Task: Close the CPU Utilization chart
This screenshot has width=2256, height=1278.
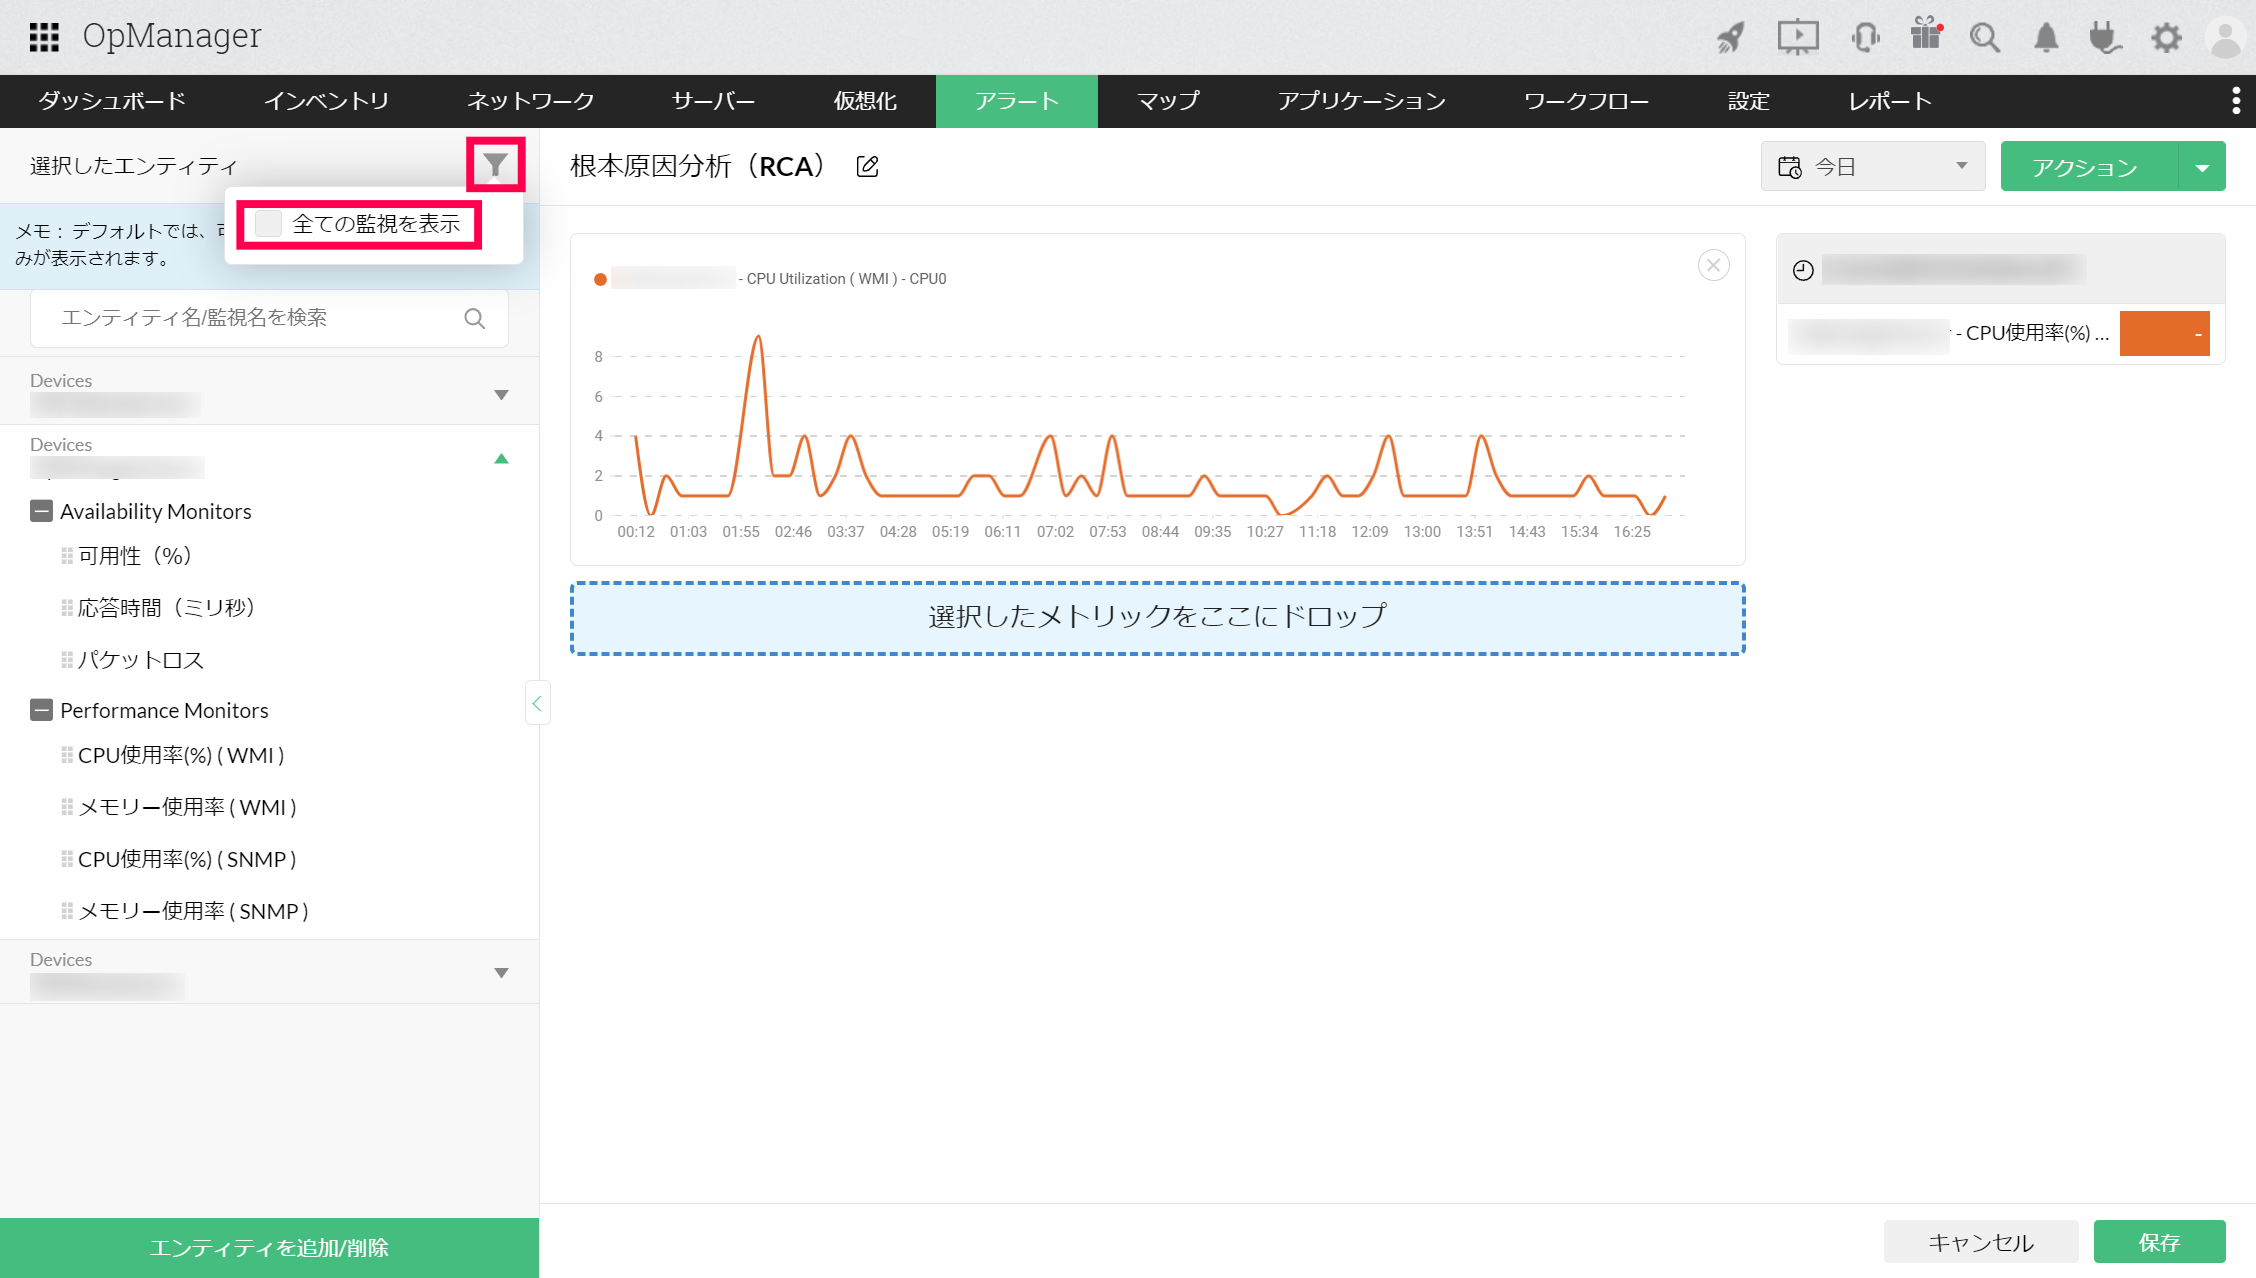Action: (1713, 265)
